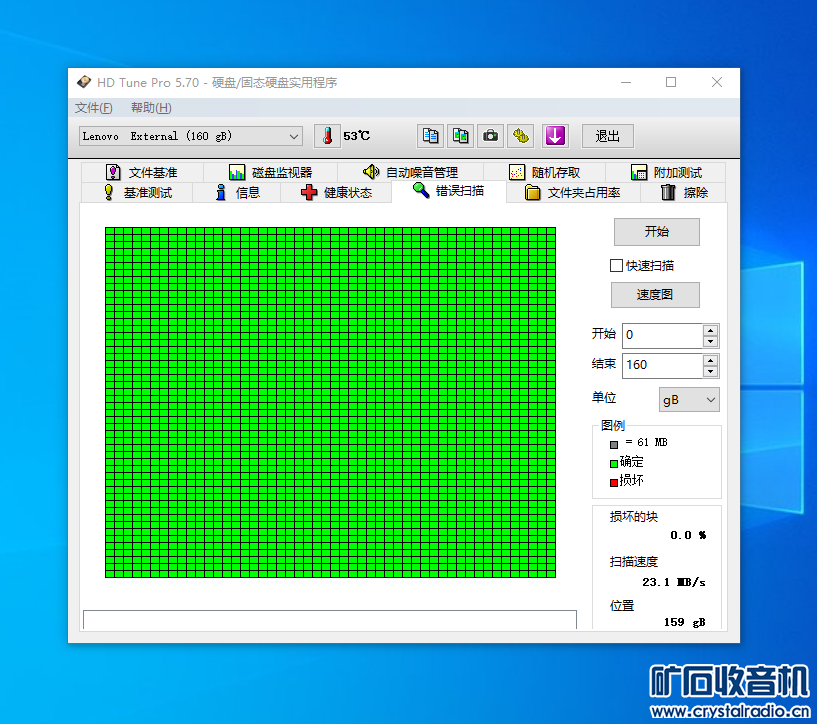
Task: Click the copy text to clipboard icon
Action: pyautogui.click(x=430, y=136)
